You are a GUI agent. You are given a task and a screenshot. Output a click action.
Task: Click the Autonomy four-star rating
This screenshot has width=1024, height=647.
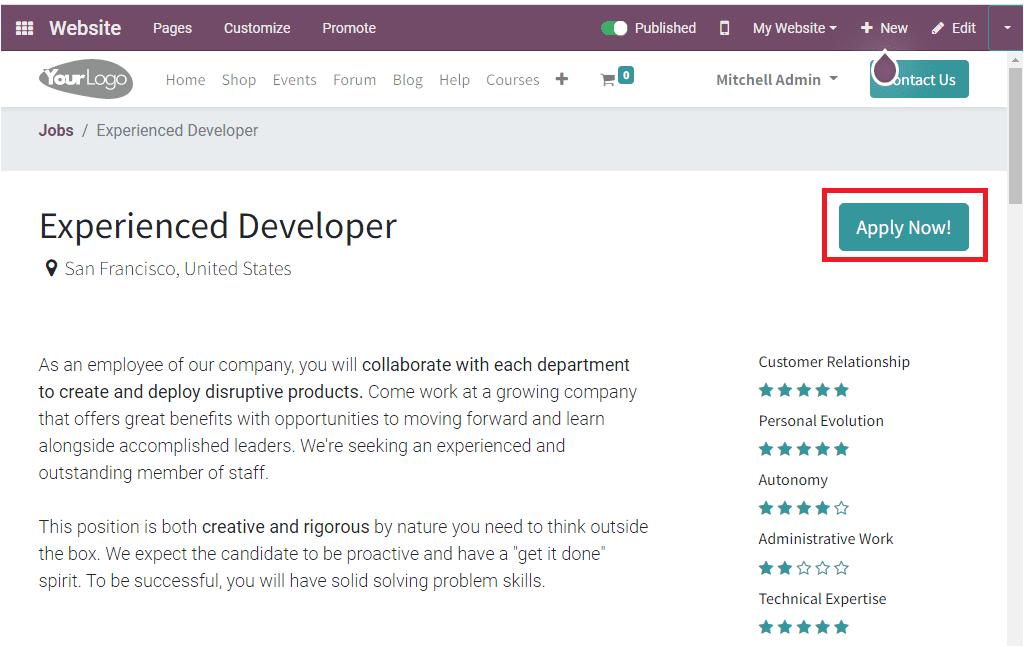click(x=821, y=508)
